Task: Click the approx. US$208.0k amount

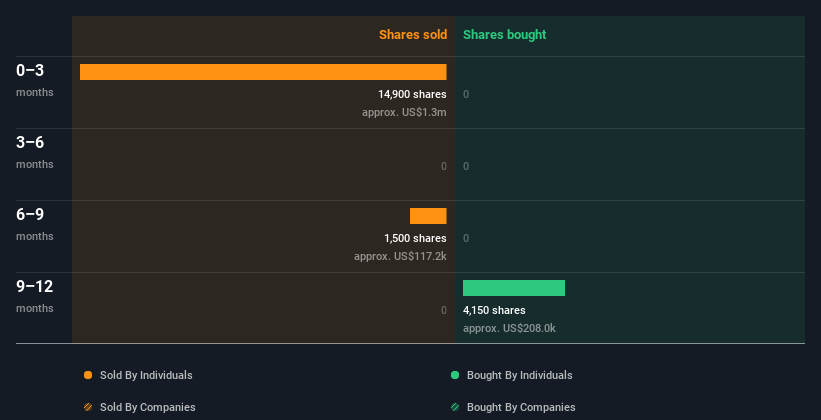Action: (x=509, y=328)
